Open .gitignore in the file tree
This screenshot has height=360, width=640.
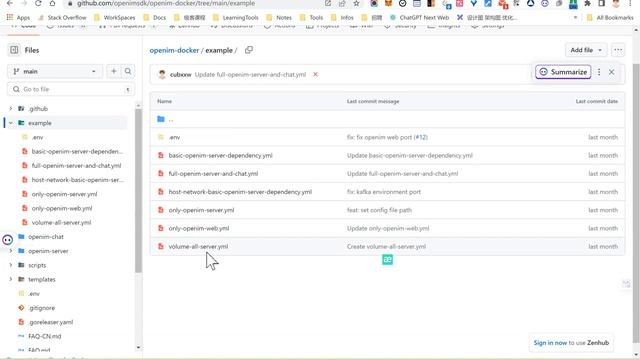41,308
